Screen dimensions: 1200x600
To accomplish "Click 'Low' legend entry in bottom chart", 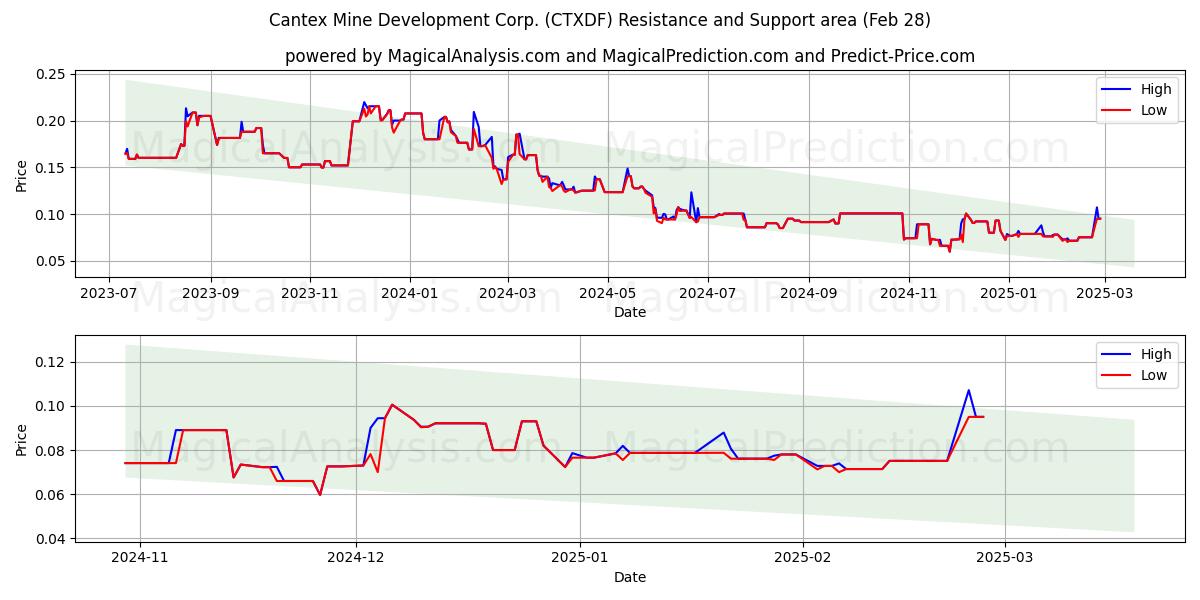I will 1154,374.
